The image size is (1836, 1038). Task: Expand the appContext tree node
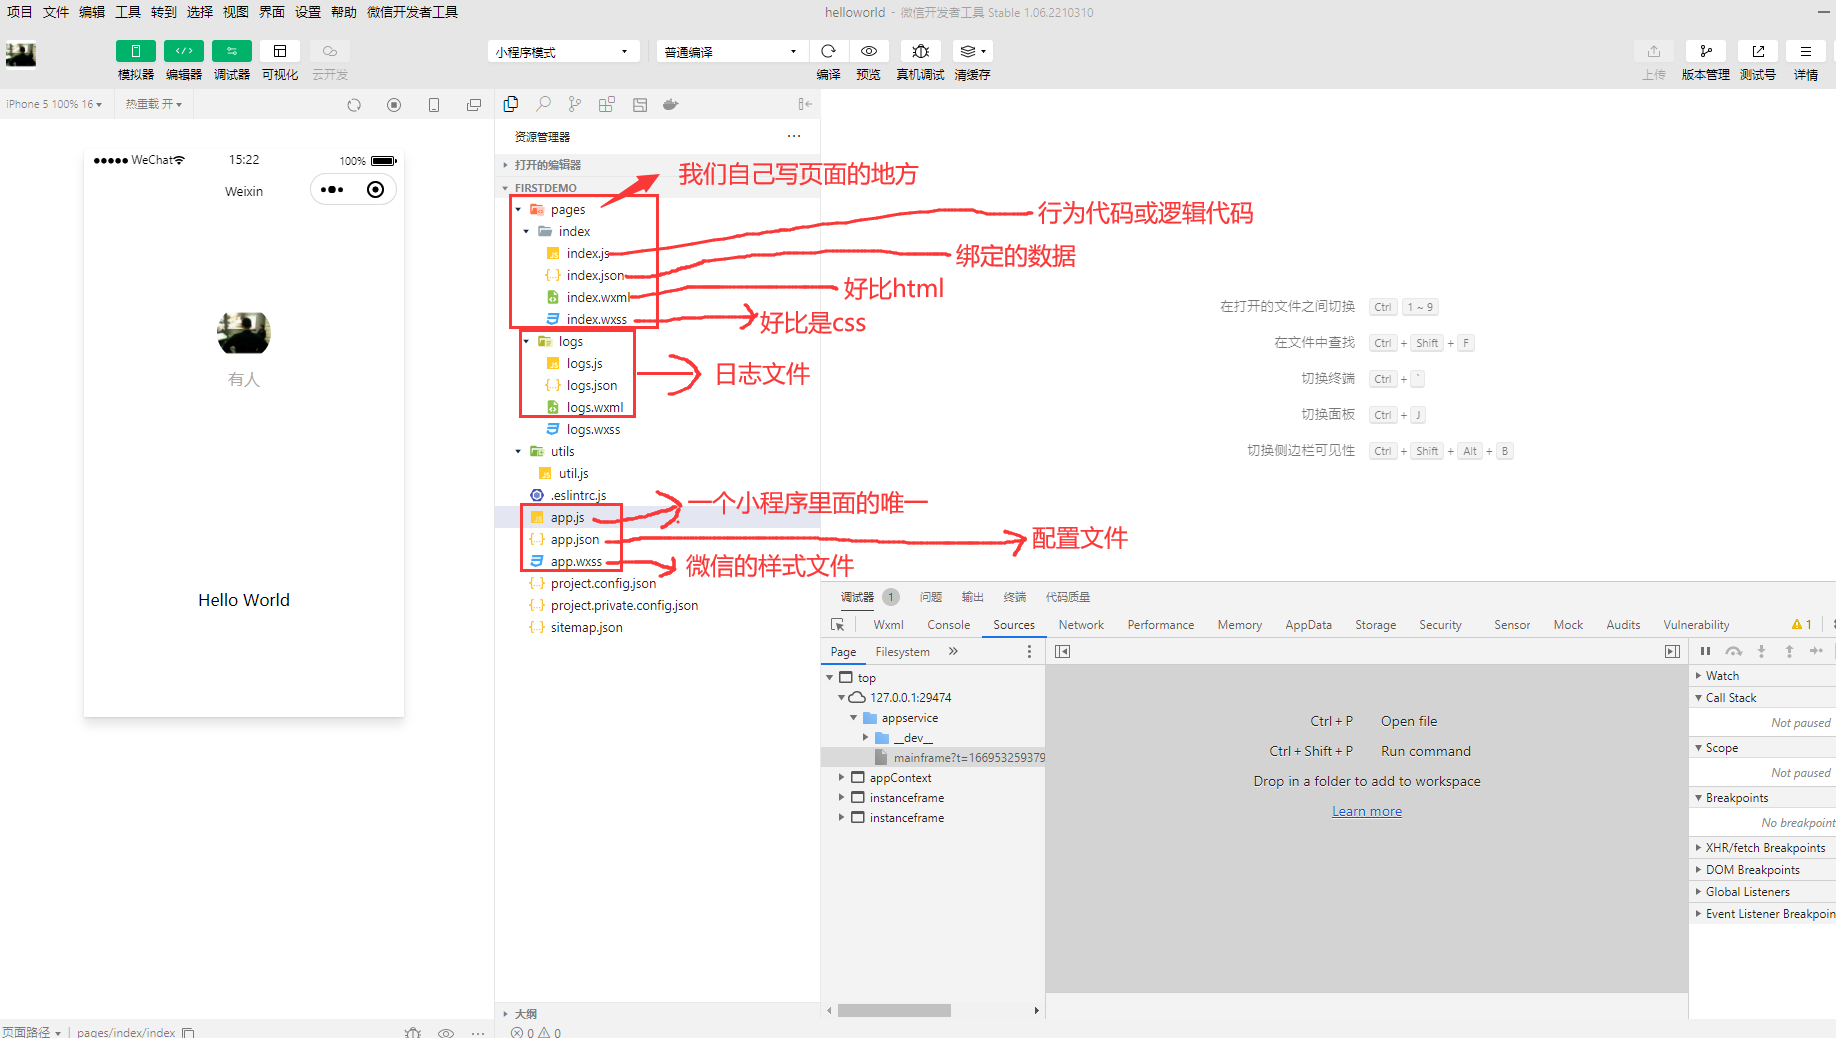click(x=841, y=778)
